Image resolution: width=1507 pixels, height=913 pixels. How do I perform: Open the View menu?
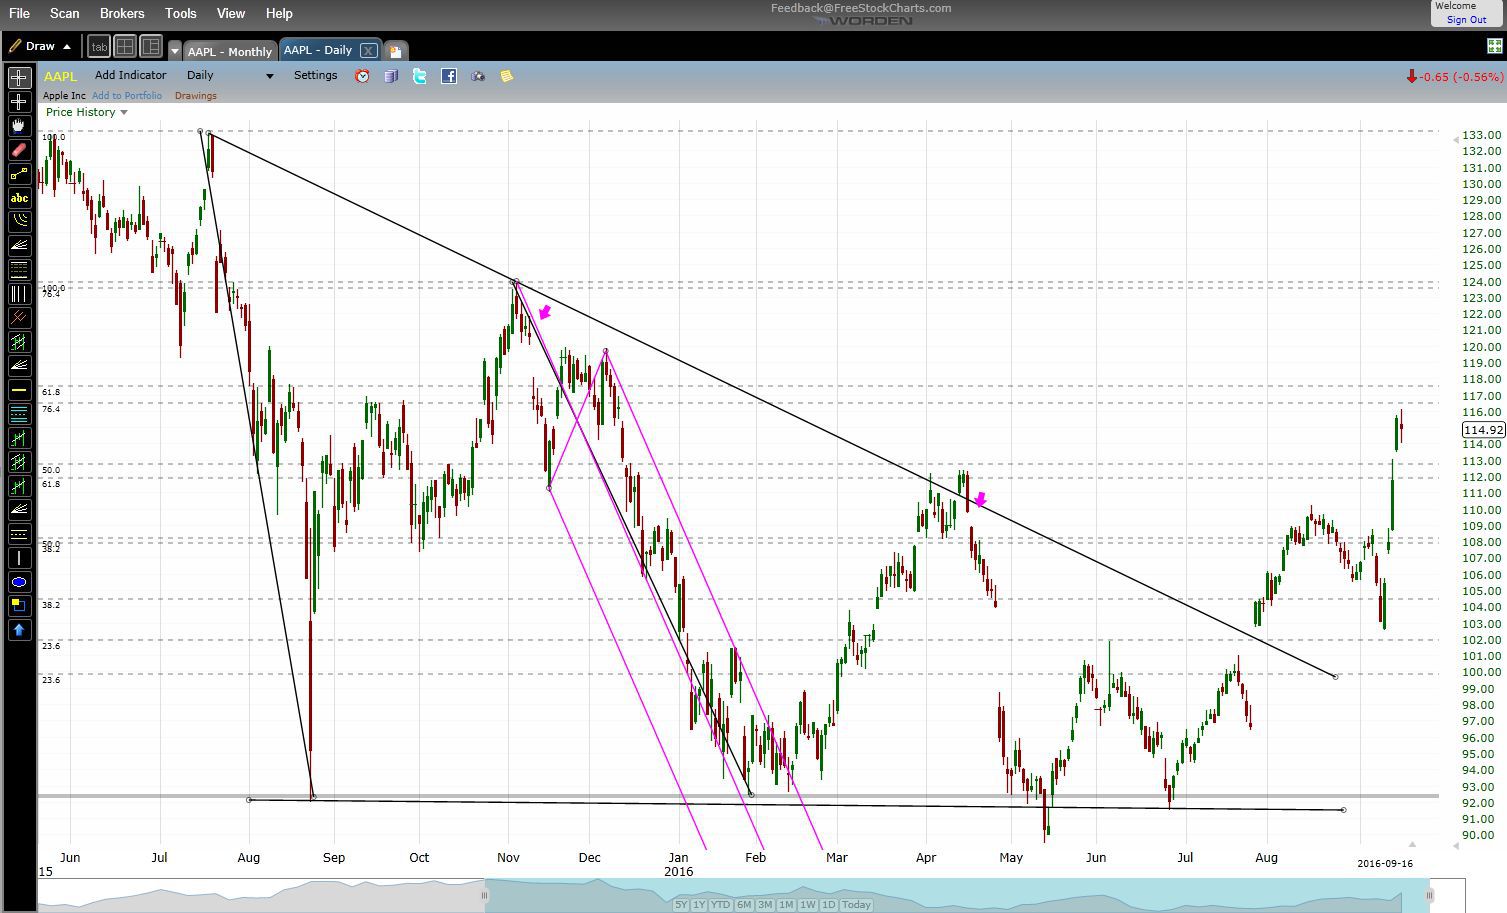(x=231, y=13)
